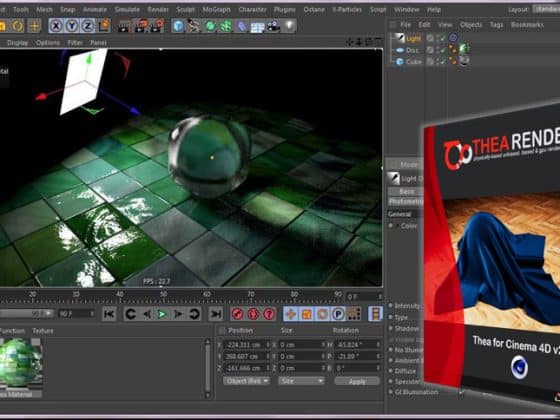Click the green array modeling icon
This screenshot has height=420, width=560.
(226, 26)
